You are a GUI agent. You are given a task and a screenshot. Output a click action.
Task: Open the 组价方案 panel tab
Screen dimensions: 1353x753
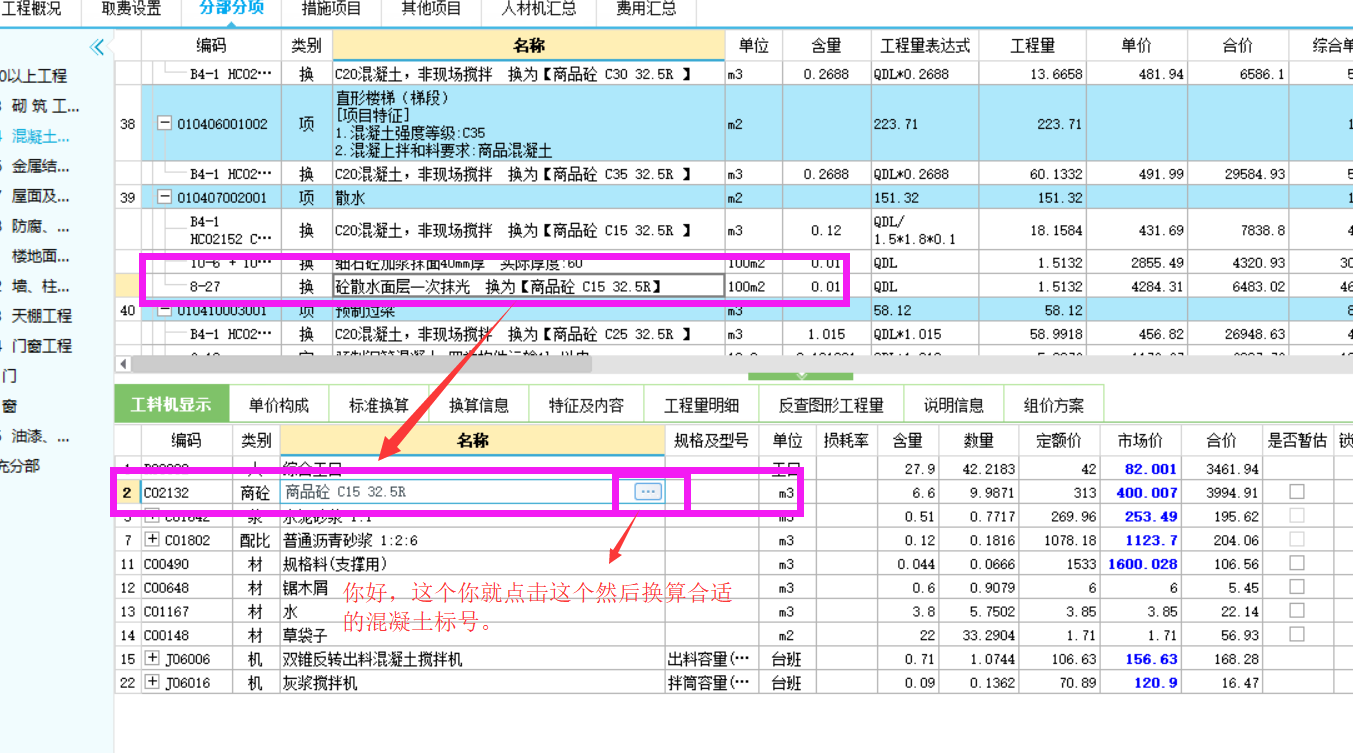[1054, 405]
